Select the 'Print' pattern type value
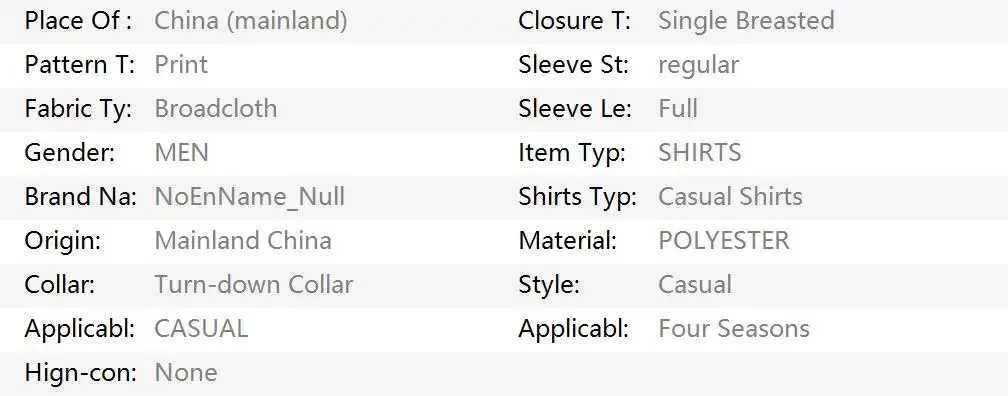The height and width of the screenshot is (396, 1008). 181,65
